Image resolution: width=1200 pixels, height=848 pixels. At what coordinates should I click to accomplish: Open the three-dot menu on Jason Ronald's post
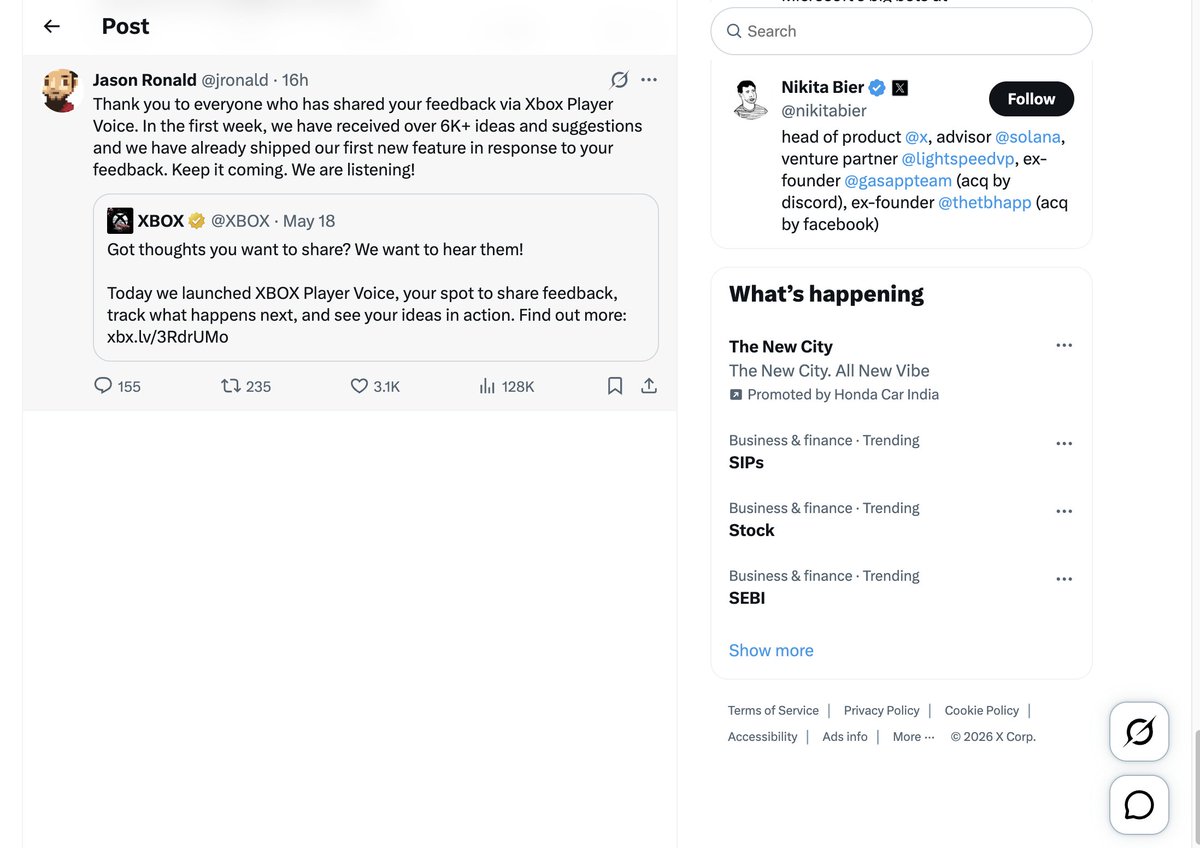[x=649, y=80]
